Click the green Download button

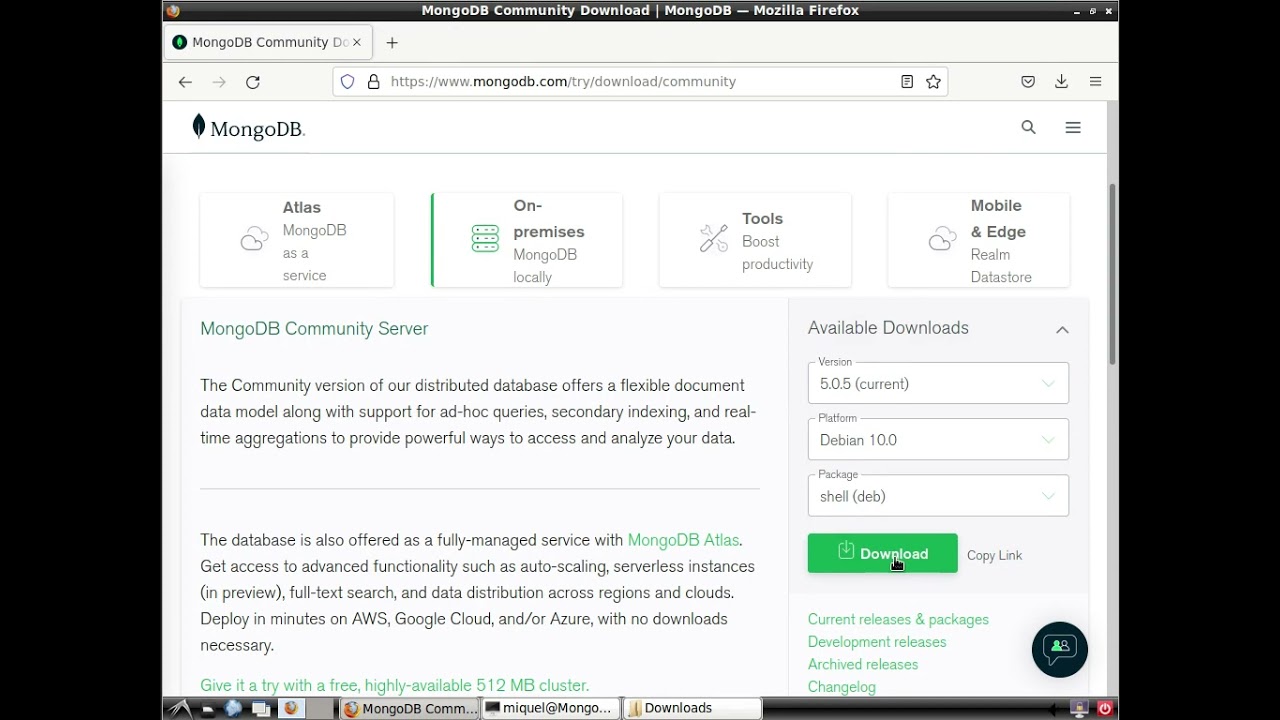click(882, 553)
